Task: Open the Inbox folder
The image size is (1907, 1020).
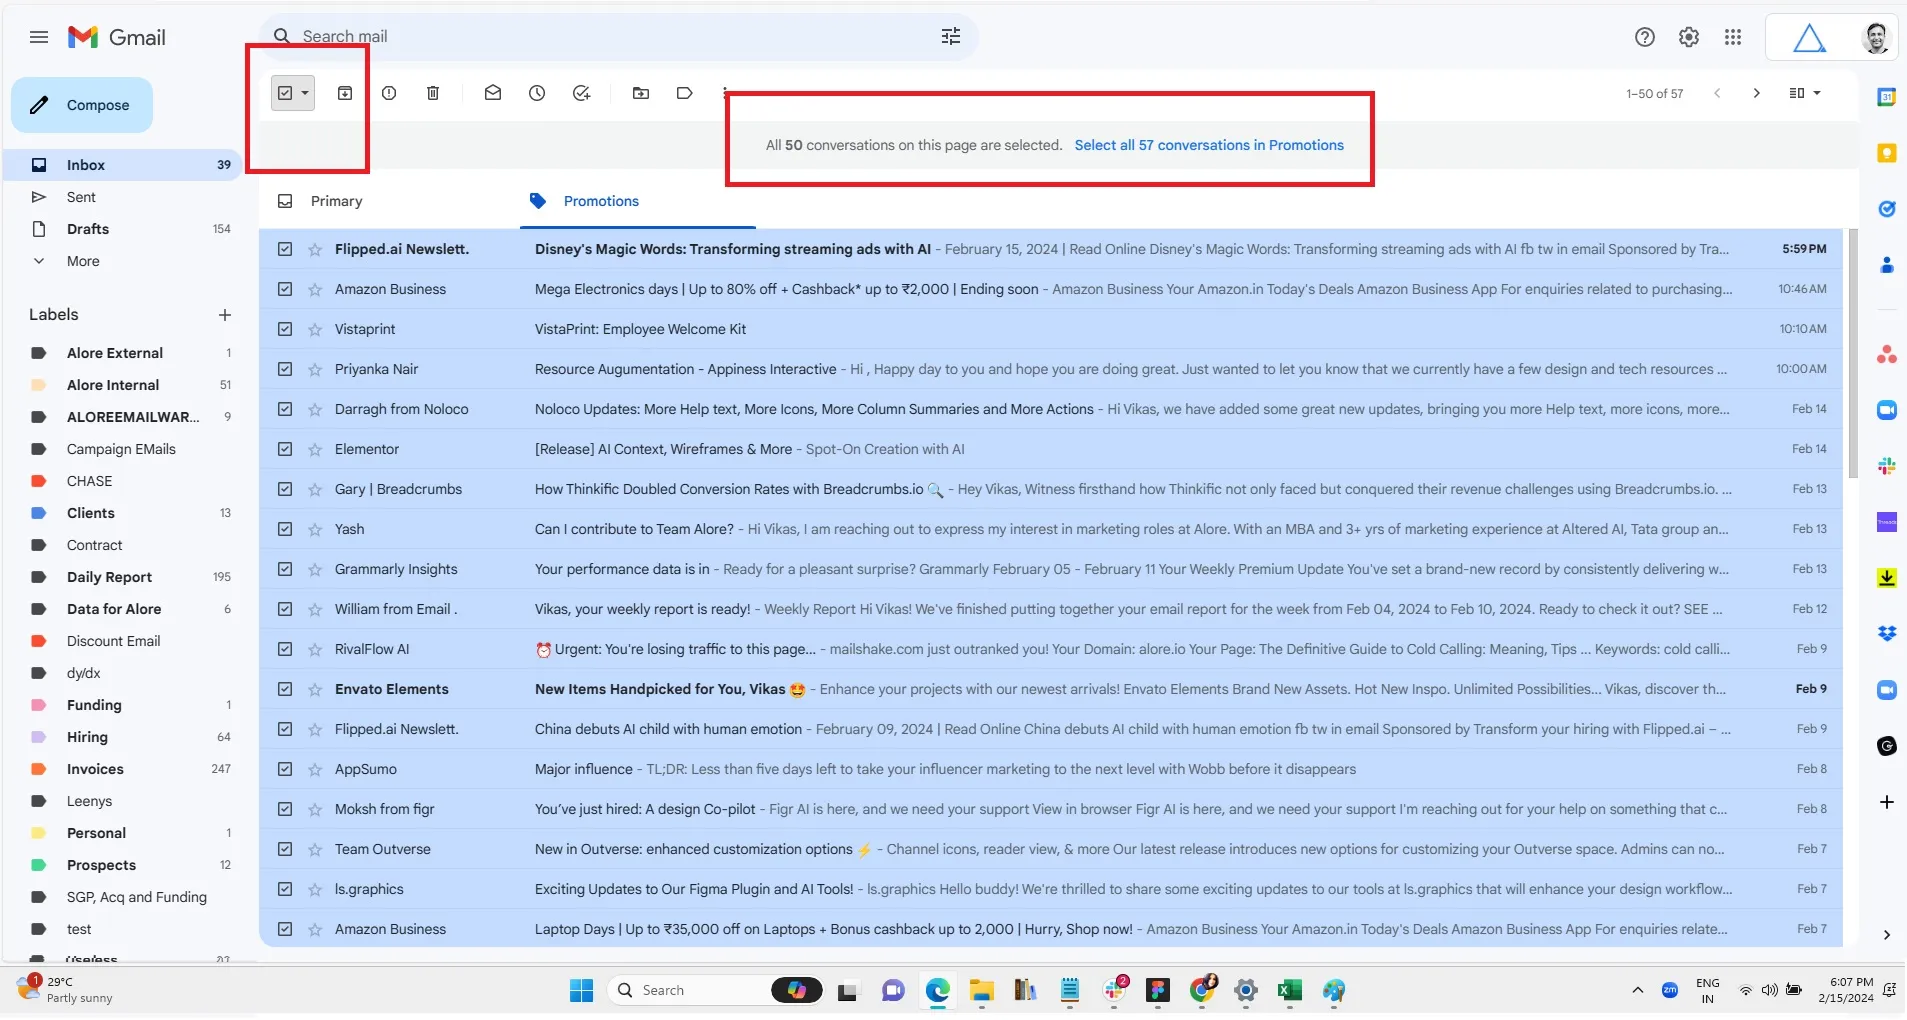Action: click(122, 165)
